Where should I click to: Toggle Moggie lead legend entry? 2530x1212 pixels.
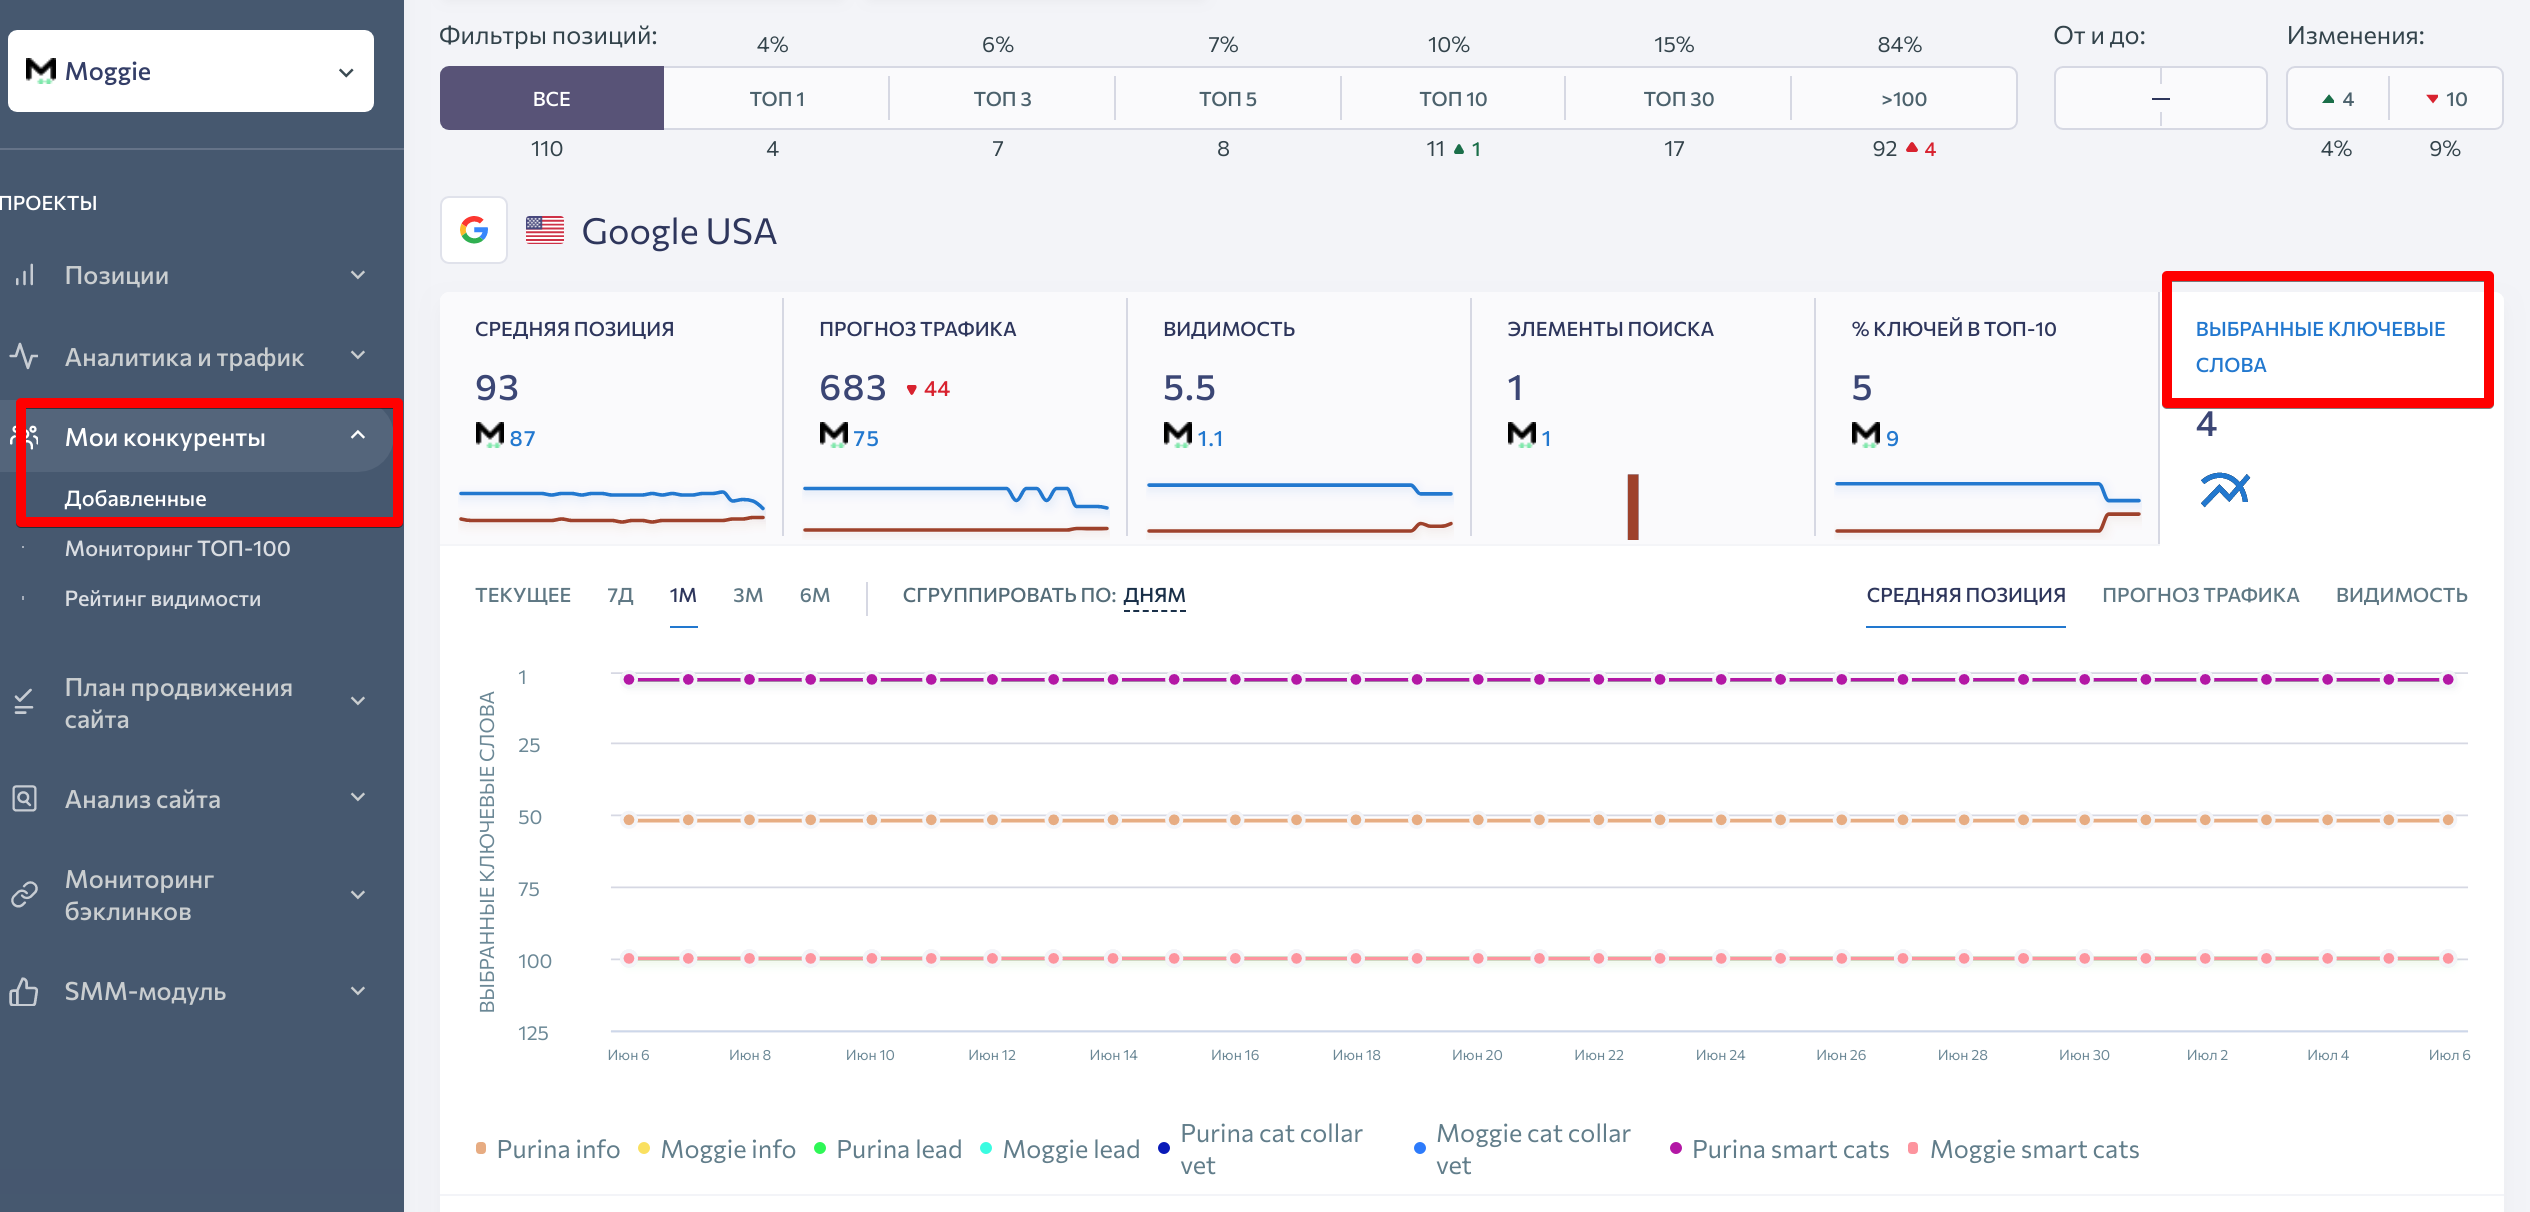[1060, 1149]
